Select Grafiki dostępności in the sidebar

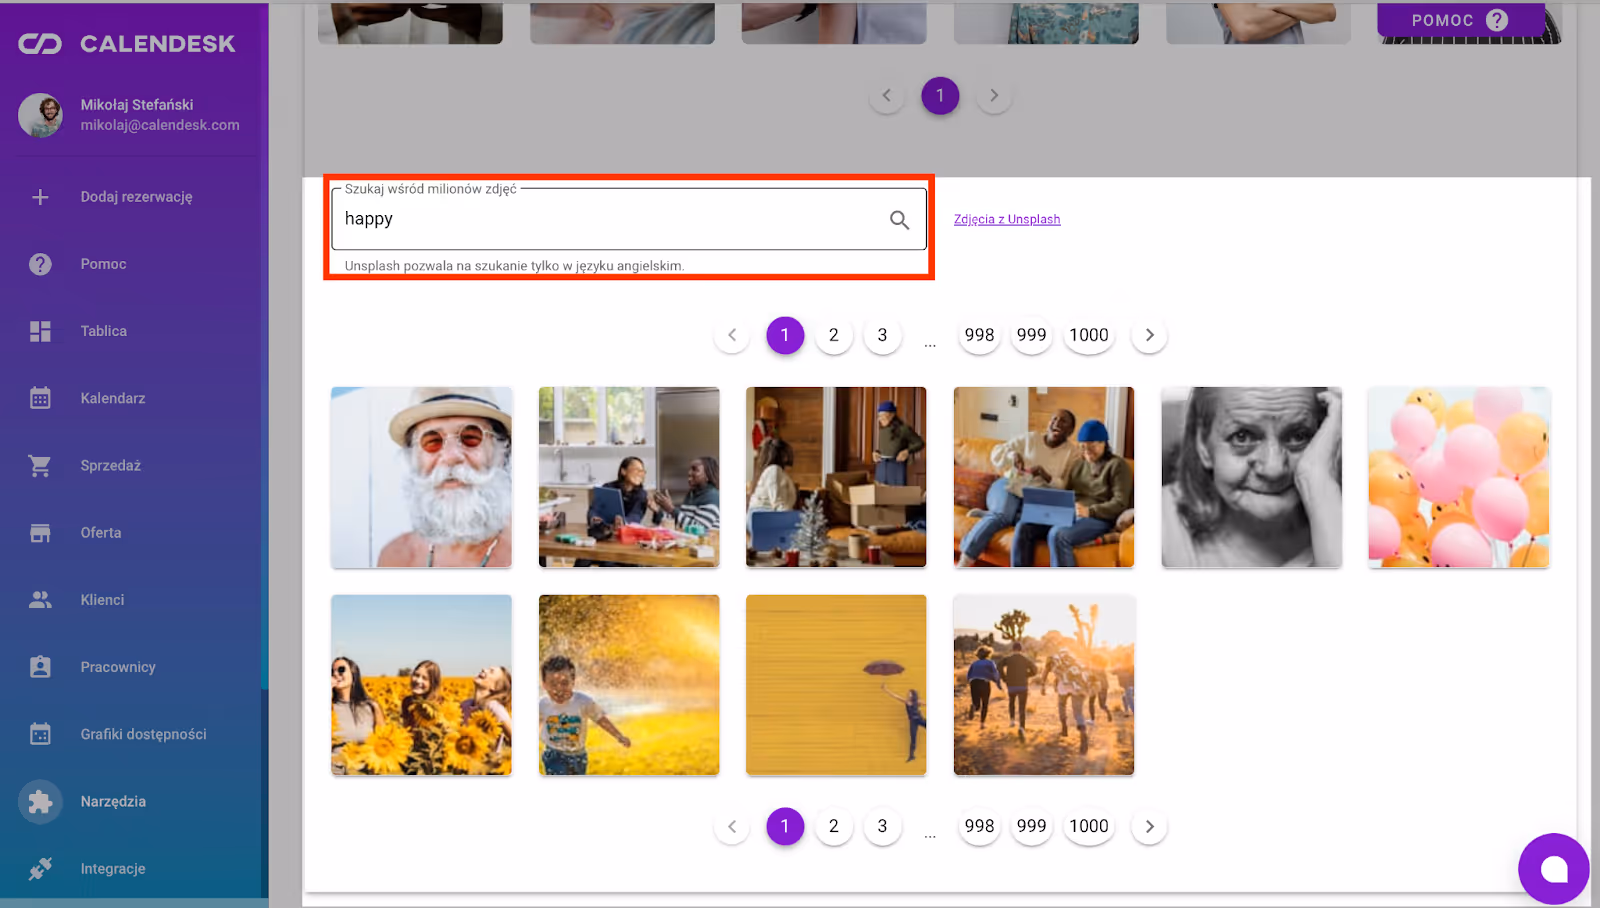(x=40, y=733)
